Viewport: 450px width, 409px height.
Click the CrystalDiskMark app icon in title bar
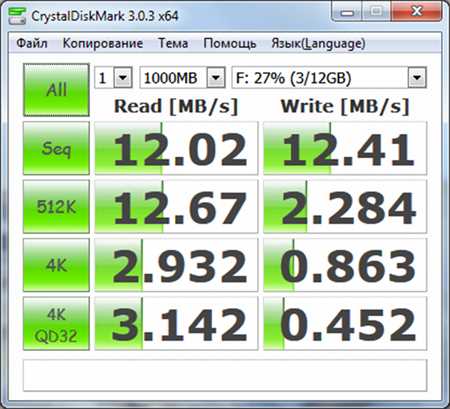coord(17,15)
